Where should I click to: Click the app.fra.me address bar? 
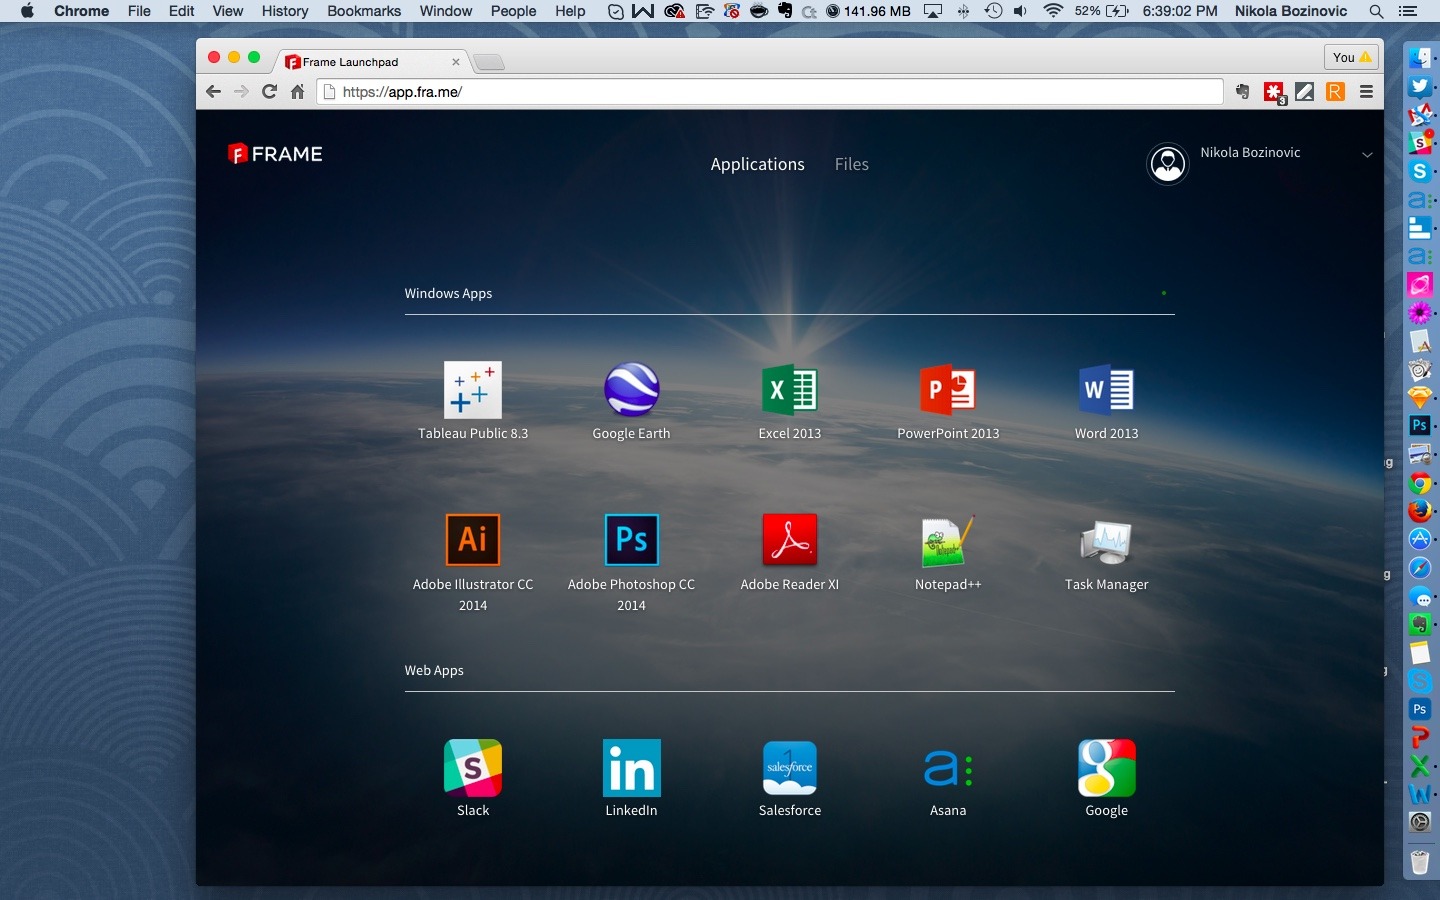770,92
